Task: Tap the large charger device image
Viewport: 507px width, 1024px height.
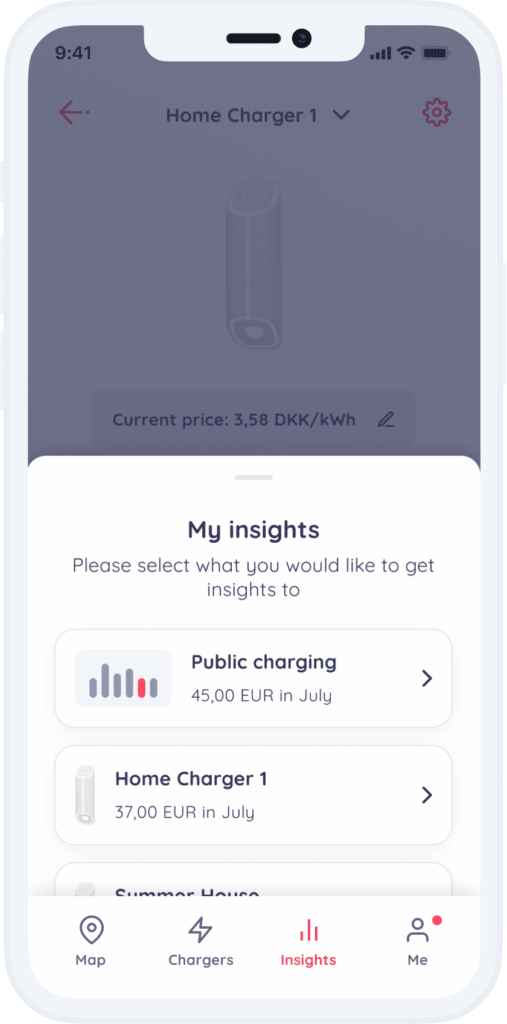Action: tap(254, 263)
